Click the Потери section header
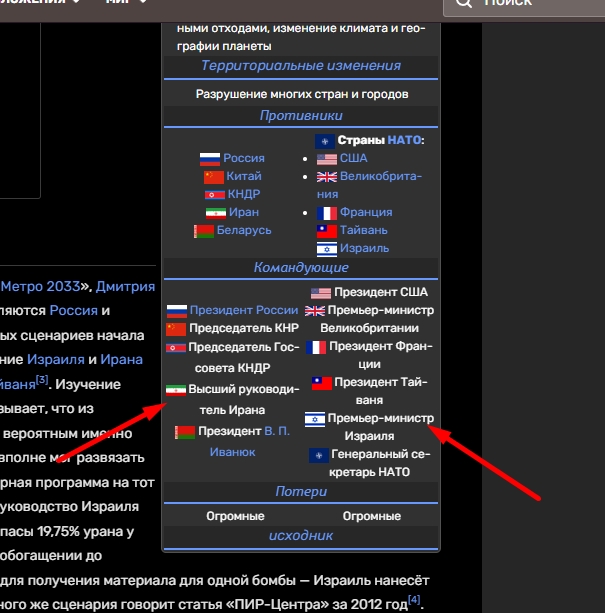 pyautogui.click(x=301, y=491)
